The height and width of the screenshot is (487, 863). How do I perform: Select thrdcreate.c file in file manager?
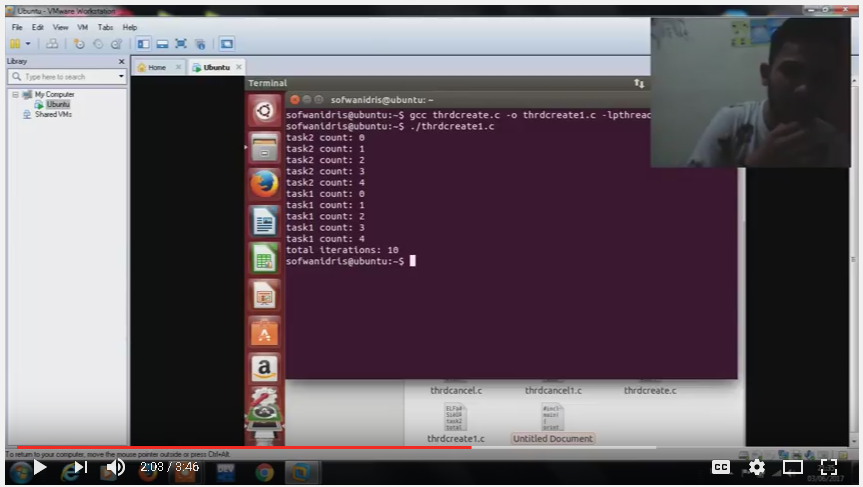pos(650,390)
